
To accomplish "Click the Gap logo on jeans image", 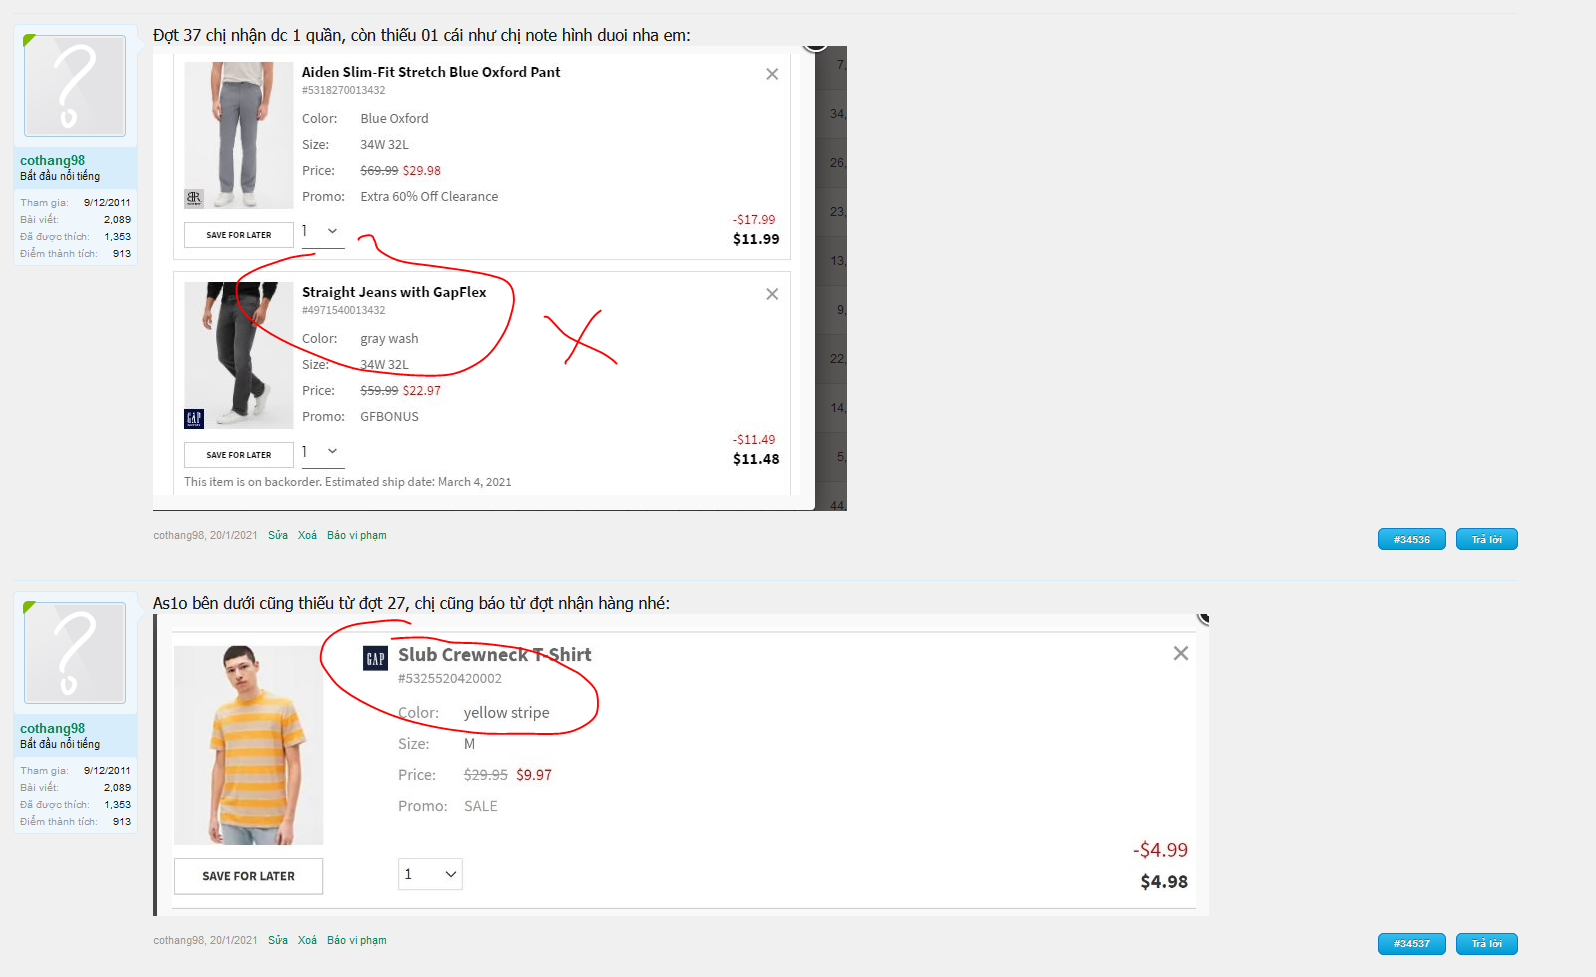I will click(194, 418).
